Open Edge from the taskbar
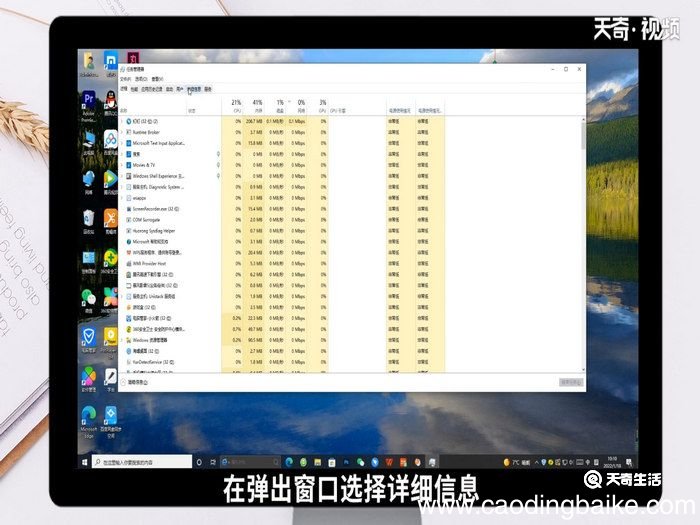Screen dimensions: 700x525 coord(289,462)
